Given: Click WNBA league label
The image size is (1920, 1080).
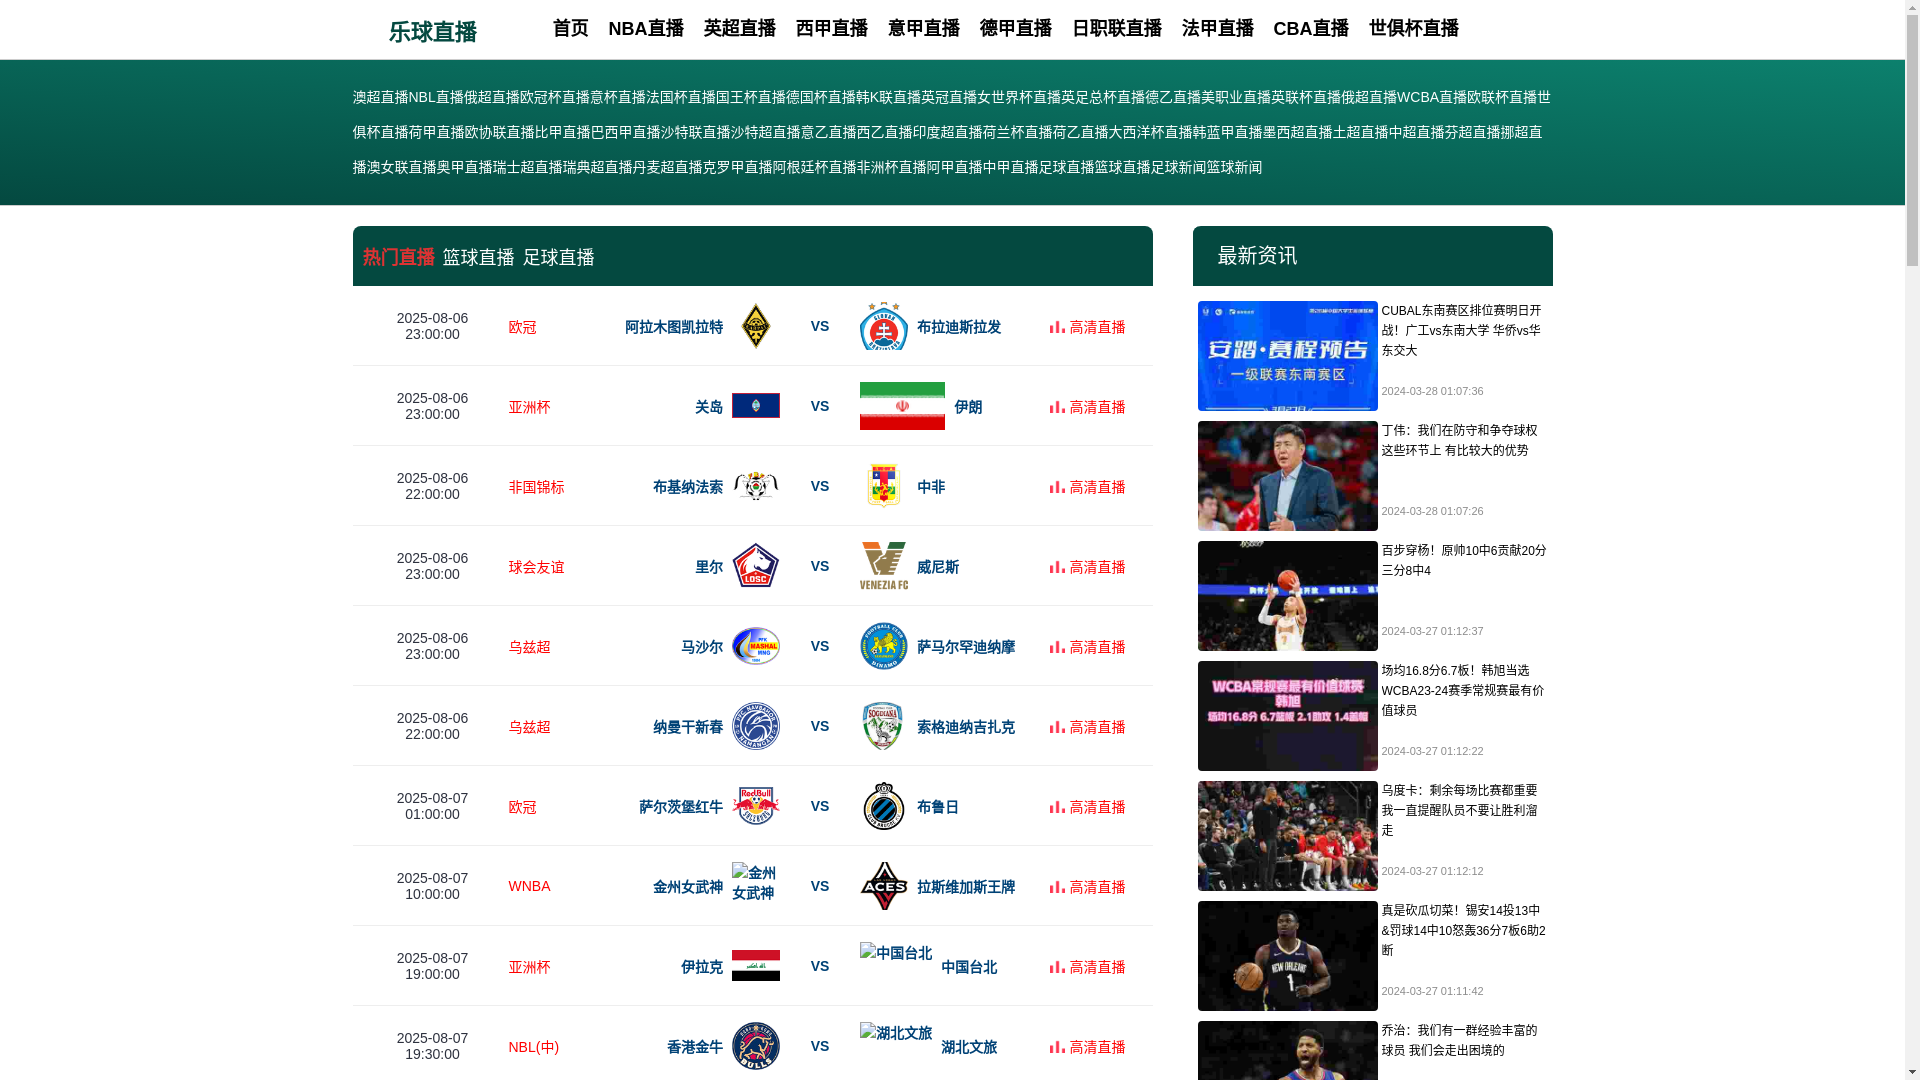Looking at the screenshot, I should [x=529, y=886].
